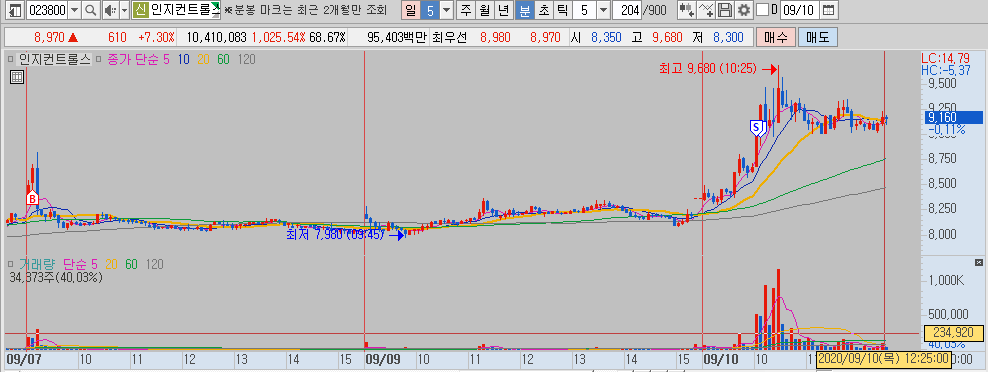The width and height of the screenshot is (988, 372).
Task: Click the open price 8,350 after 시
Action: click(x=606, y=37)
